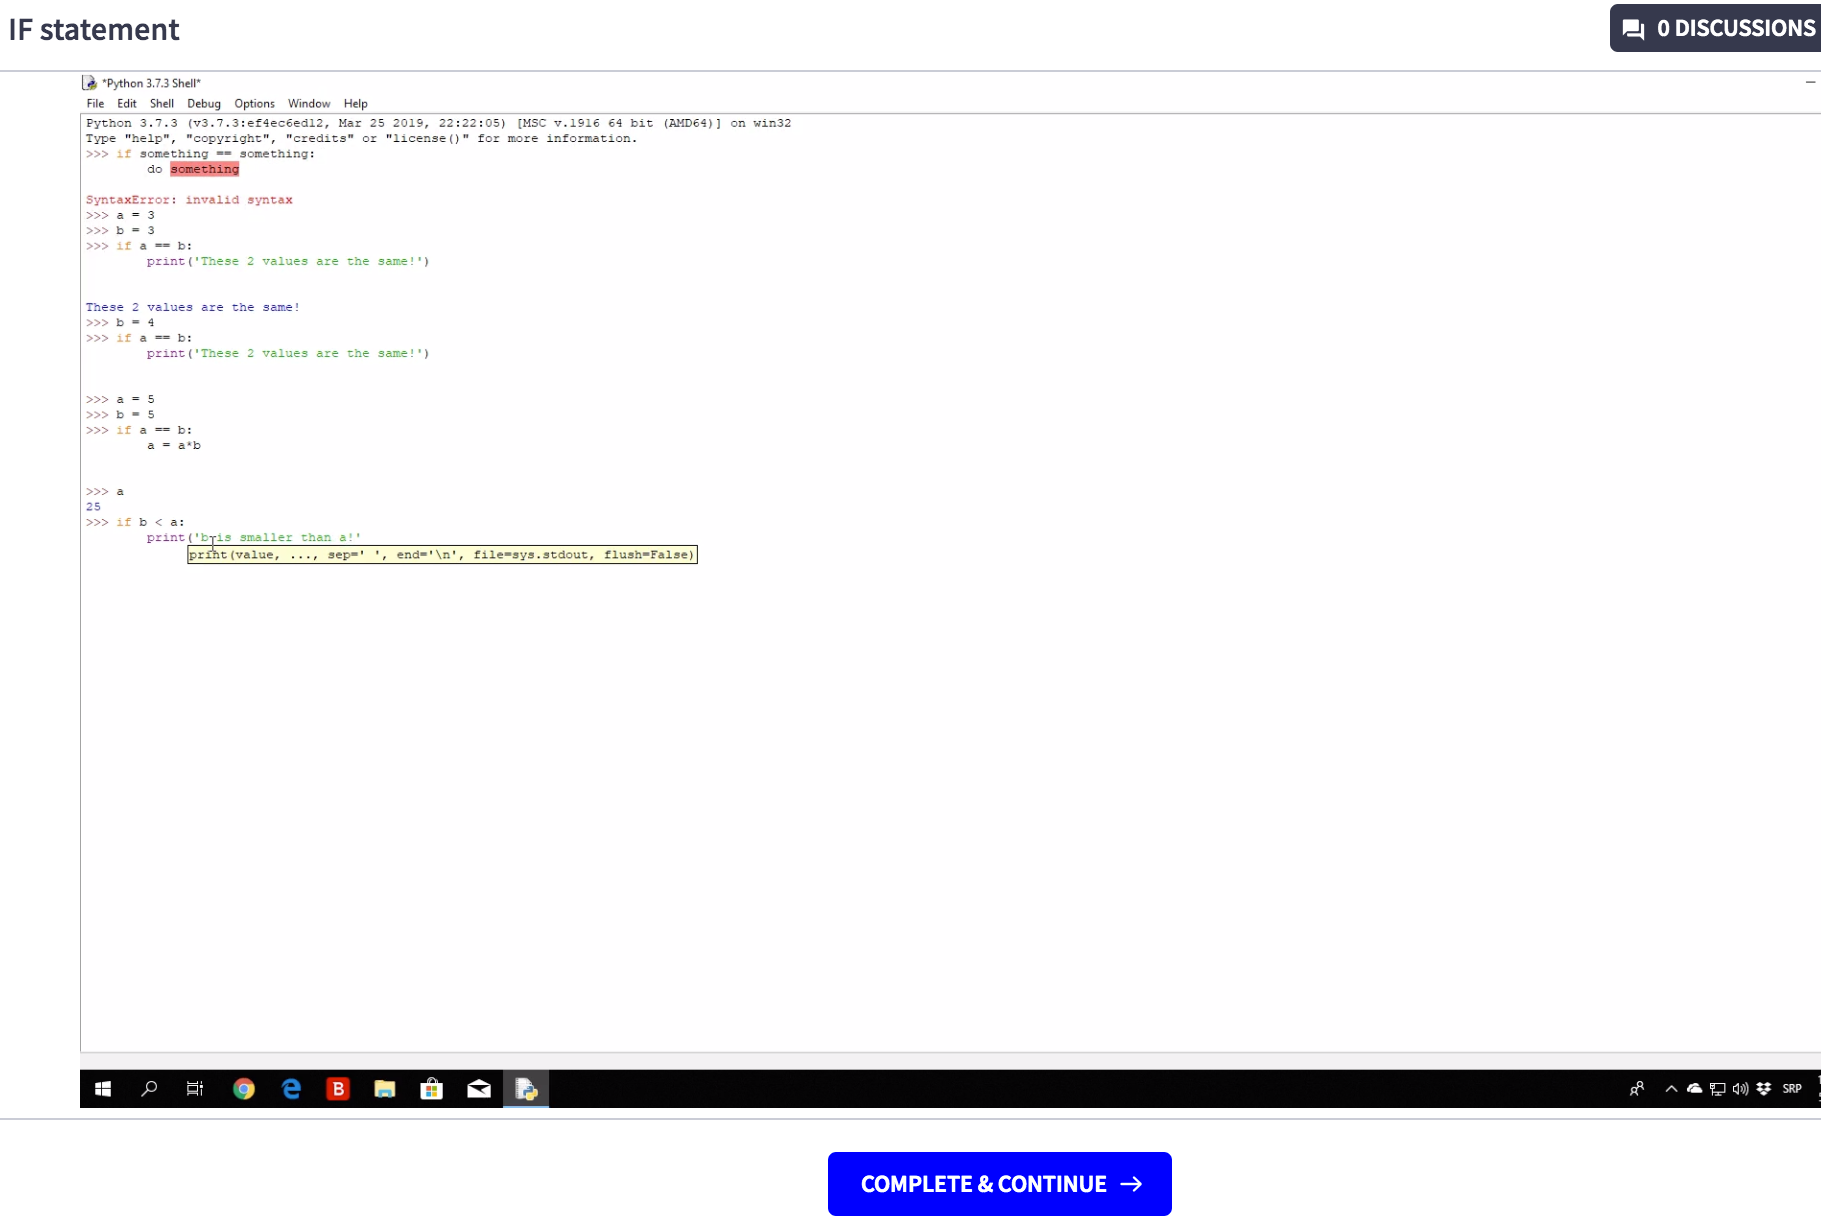Open the File menu
1821x1227 pixels.
[95, 104]
